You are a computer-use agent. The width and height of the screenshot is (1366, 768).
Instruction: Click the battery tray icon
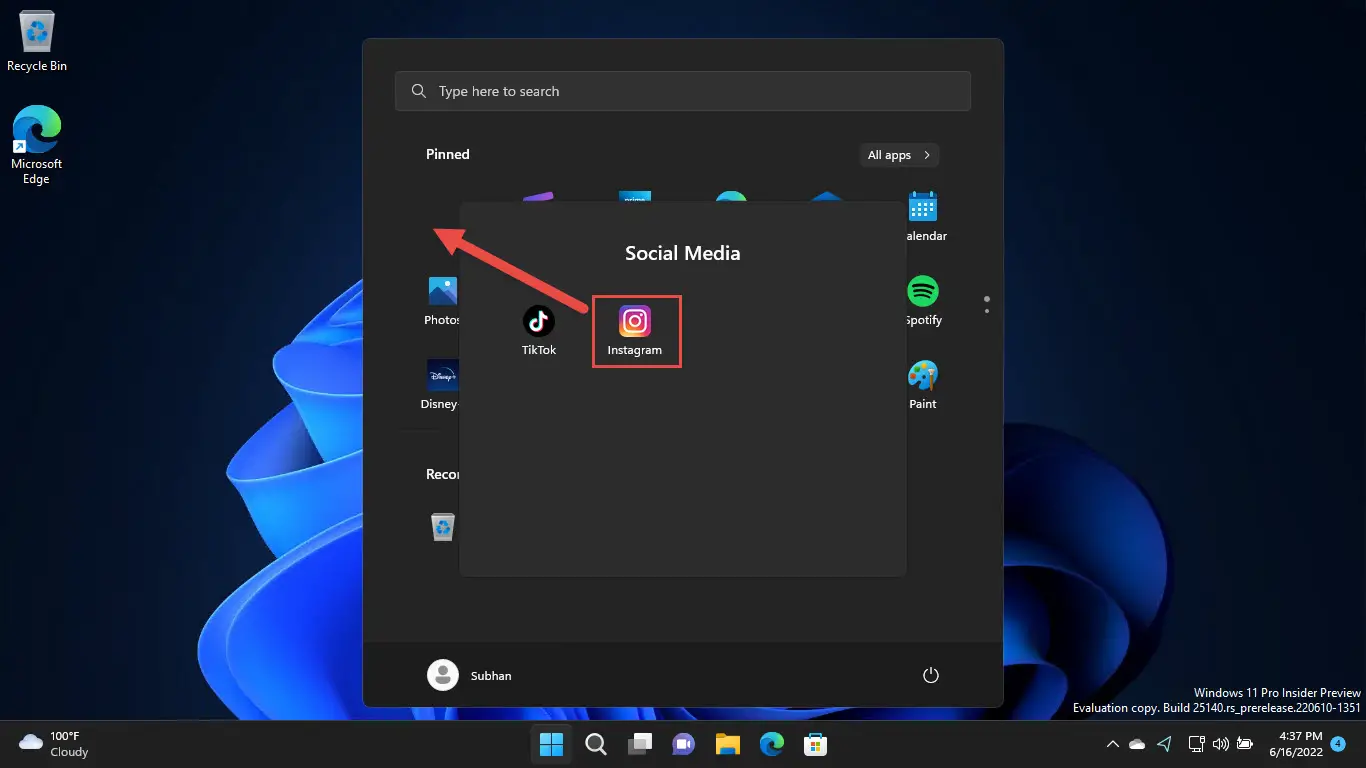(1245, 744)
